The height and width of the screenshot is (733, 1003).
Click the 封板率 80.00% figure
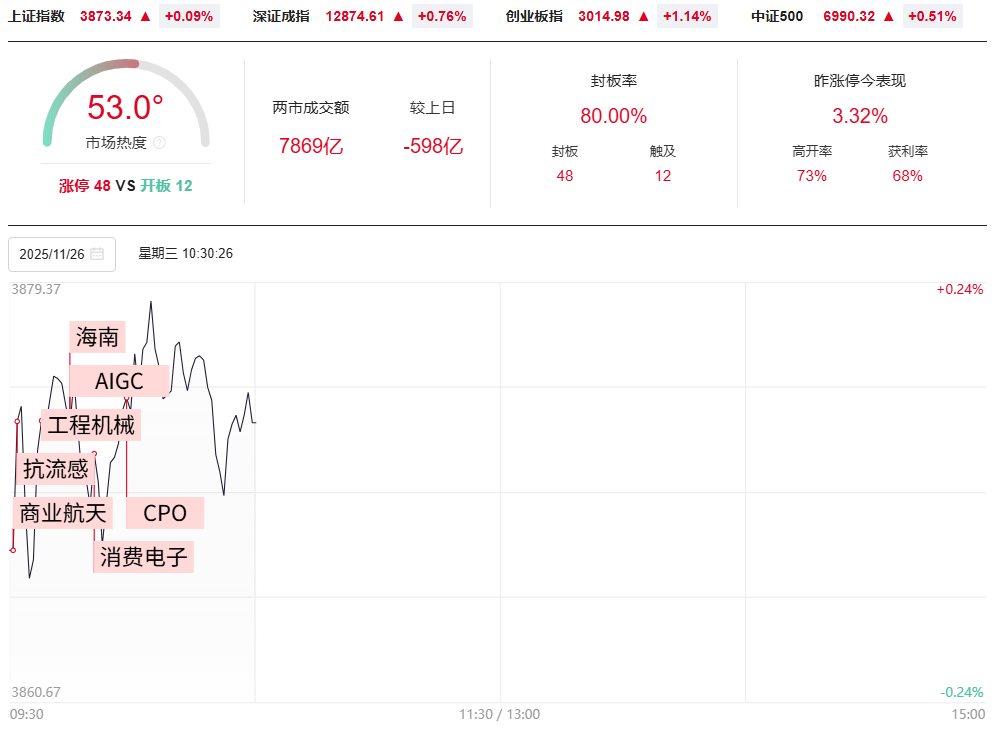click(613, 116)
